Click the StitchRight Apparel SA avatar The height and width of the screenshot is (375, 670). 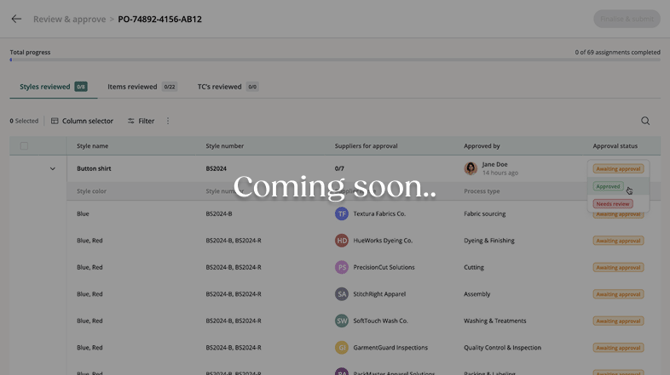coord(341,294)
